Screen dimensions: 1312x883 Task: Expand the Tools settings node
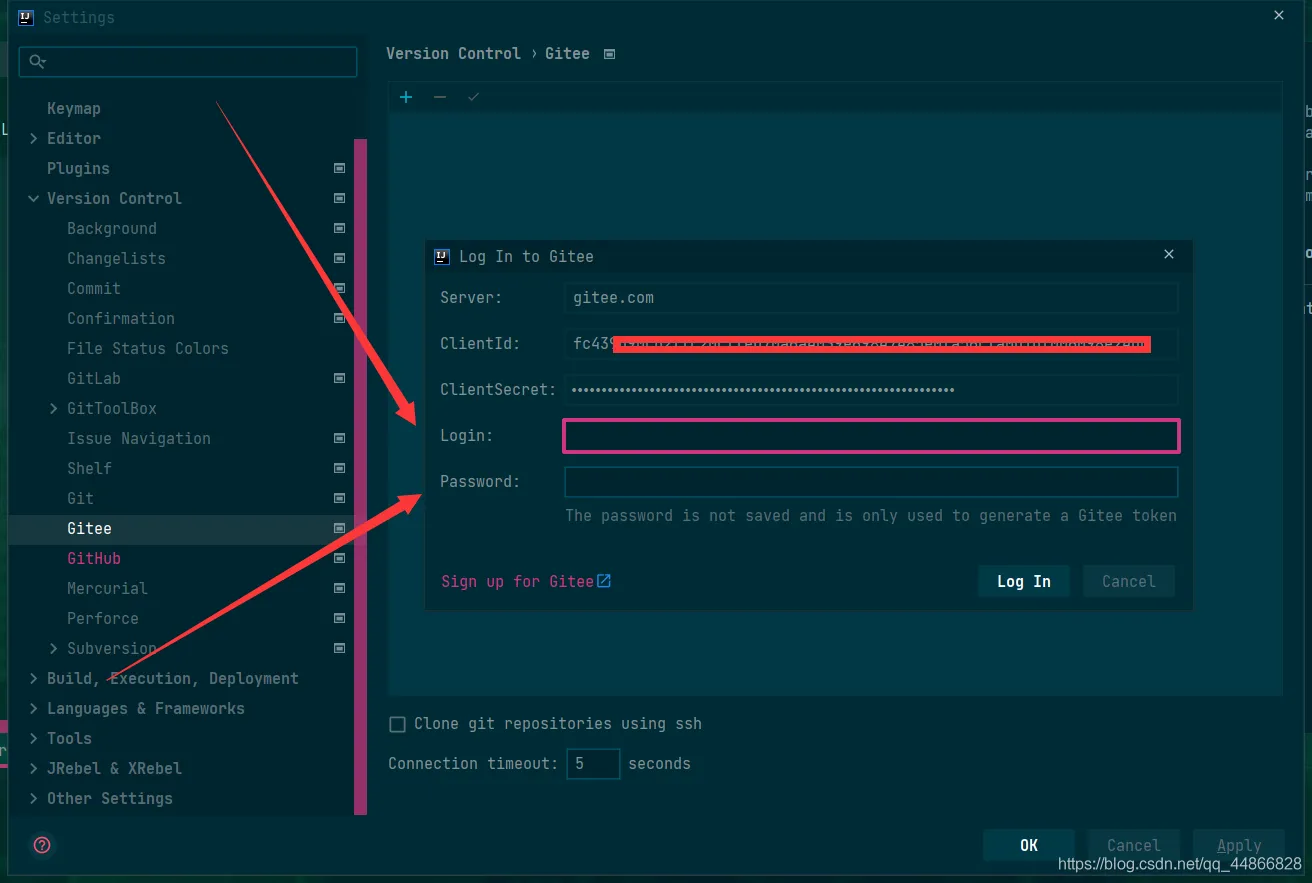(x=34, y=738)
